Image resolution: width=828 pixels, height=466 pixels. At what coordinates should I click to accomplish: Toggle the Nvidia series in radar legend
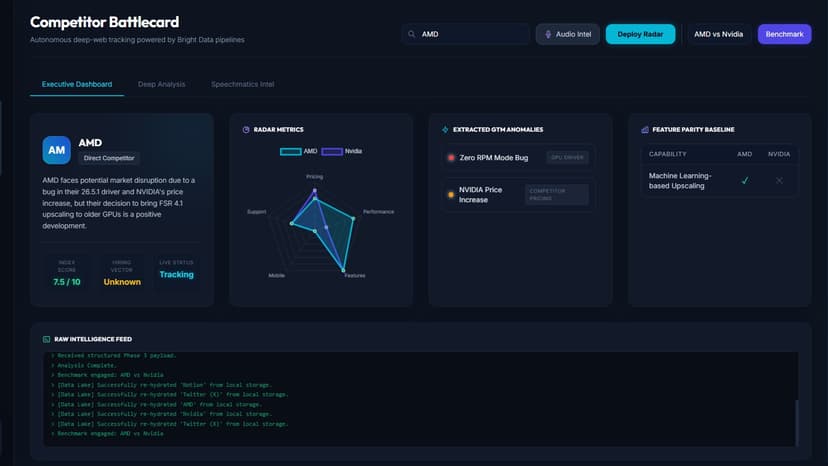342,151
